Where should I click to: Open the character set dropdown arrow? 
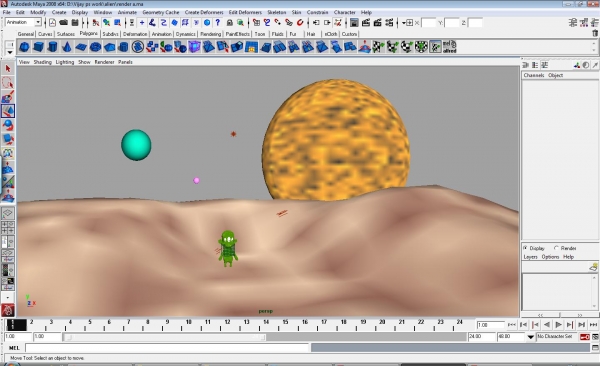(x=530, y=337)
